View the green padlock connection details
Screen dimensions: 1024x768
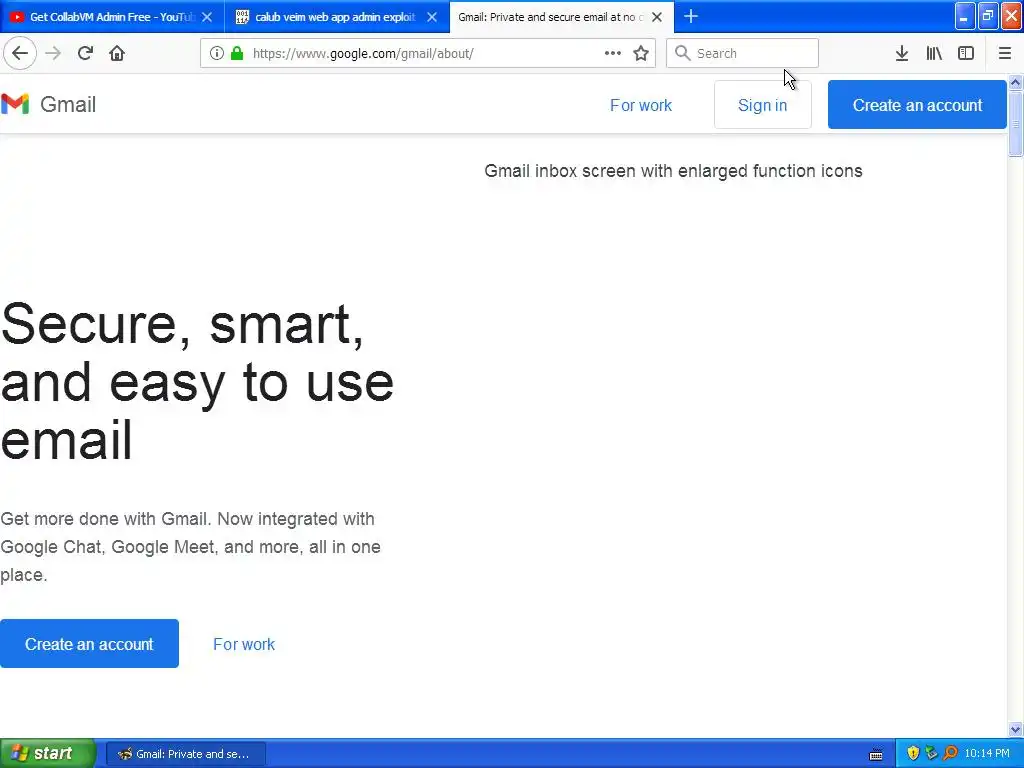pyautogui.click(x=238, y=53)
